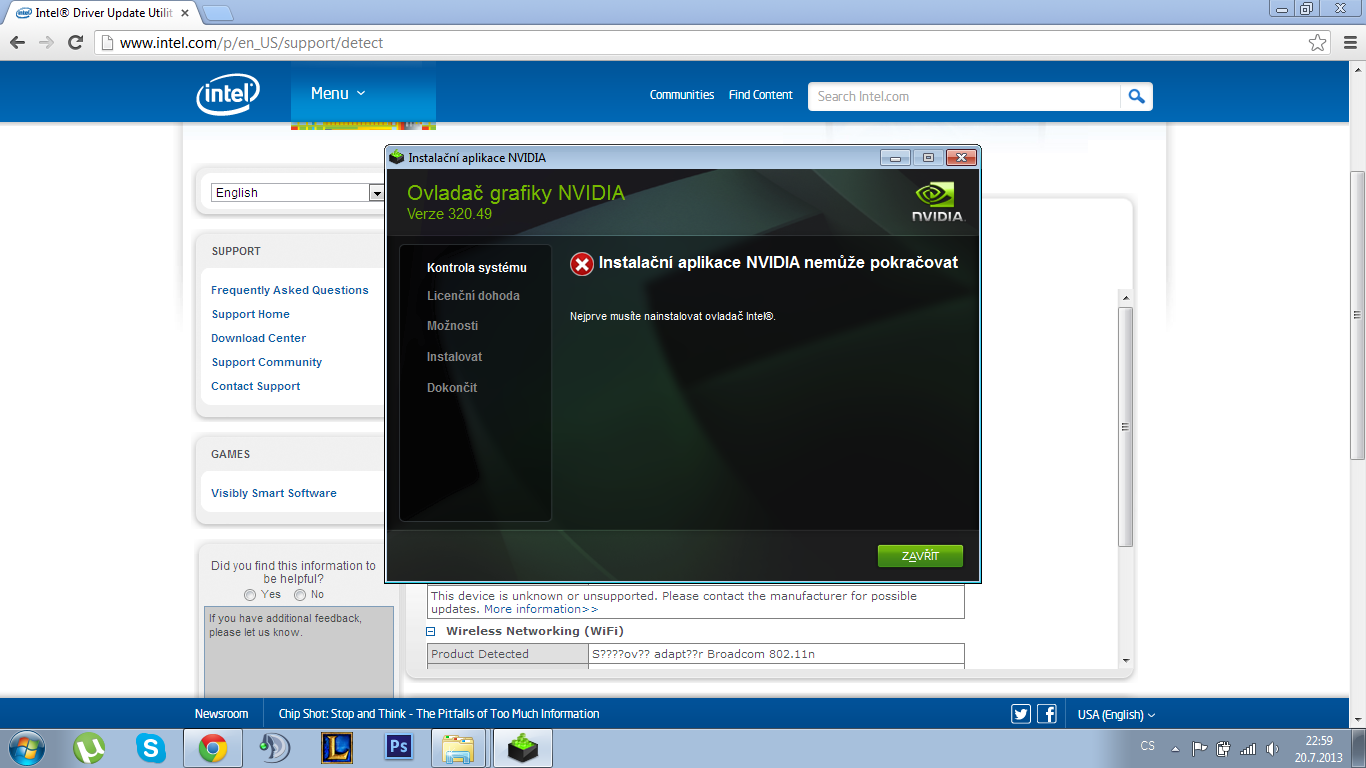1366x768 pixels.
Task: Click the red error icon in the NVIDIA installer
Action: [x=582, y=264]
